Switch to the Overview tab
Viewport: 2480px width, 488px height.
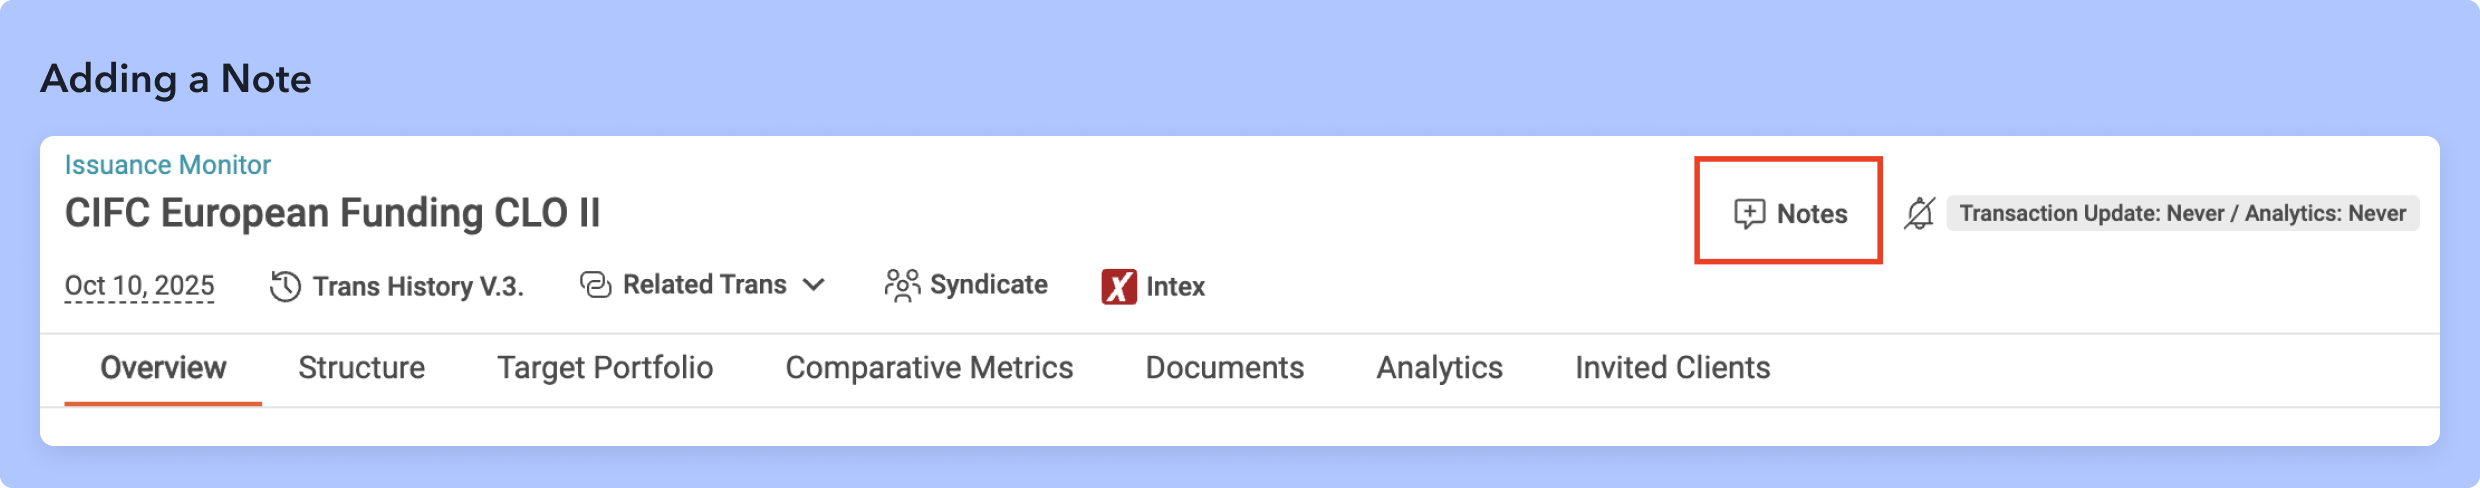pos(163,368)
